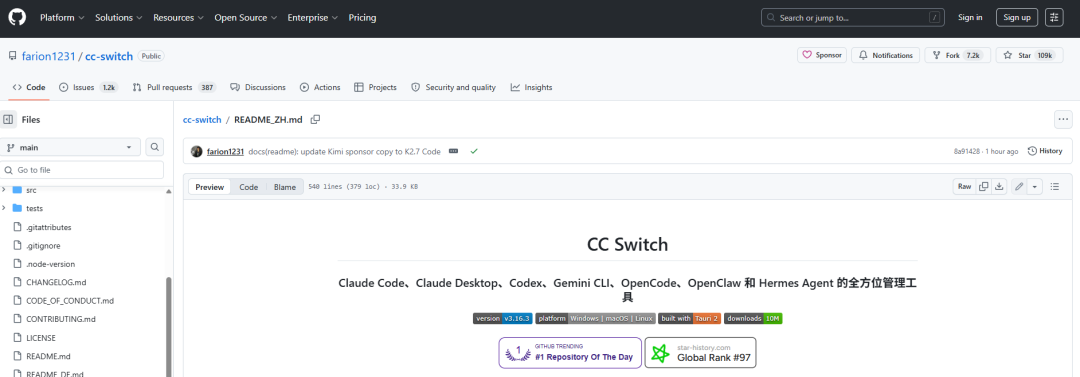Image resolution: width=1080 pixels, height=377 pixels.
Task: Open the Platform menu
Action: [62, 17]
